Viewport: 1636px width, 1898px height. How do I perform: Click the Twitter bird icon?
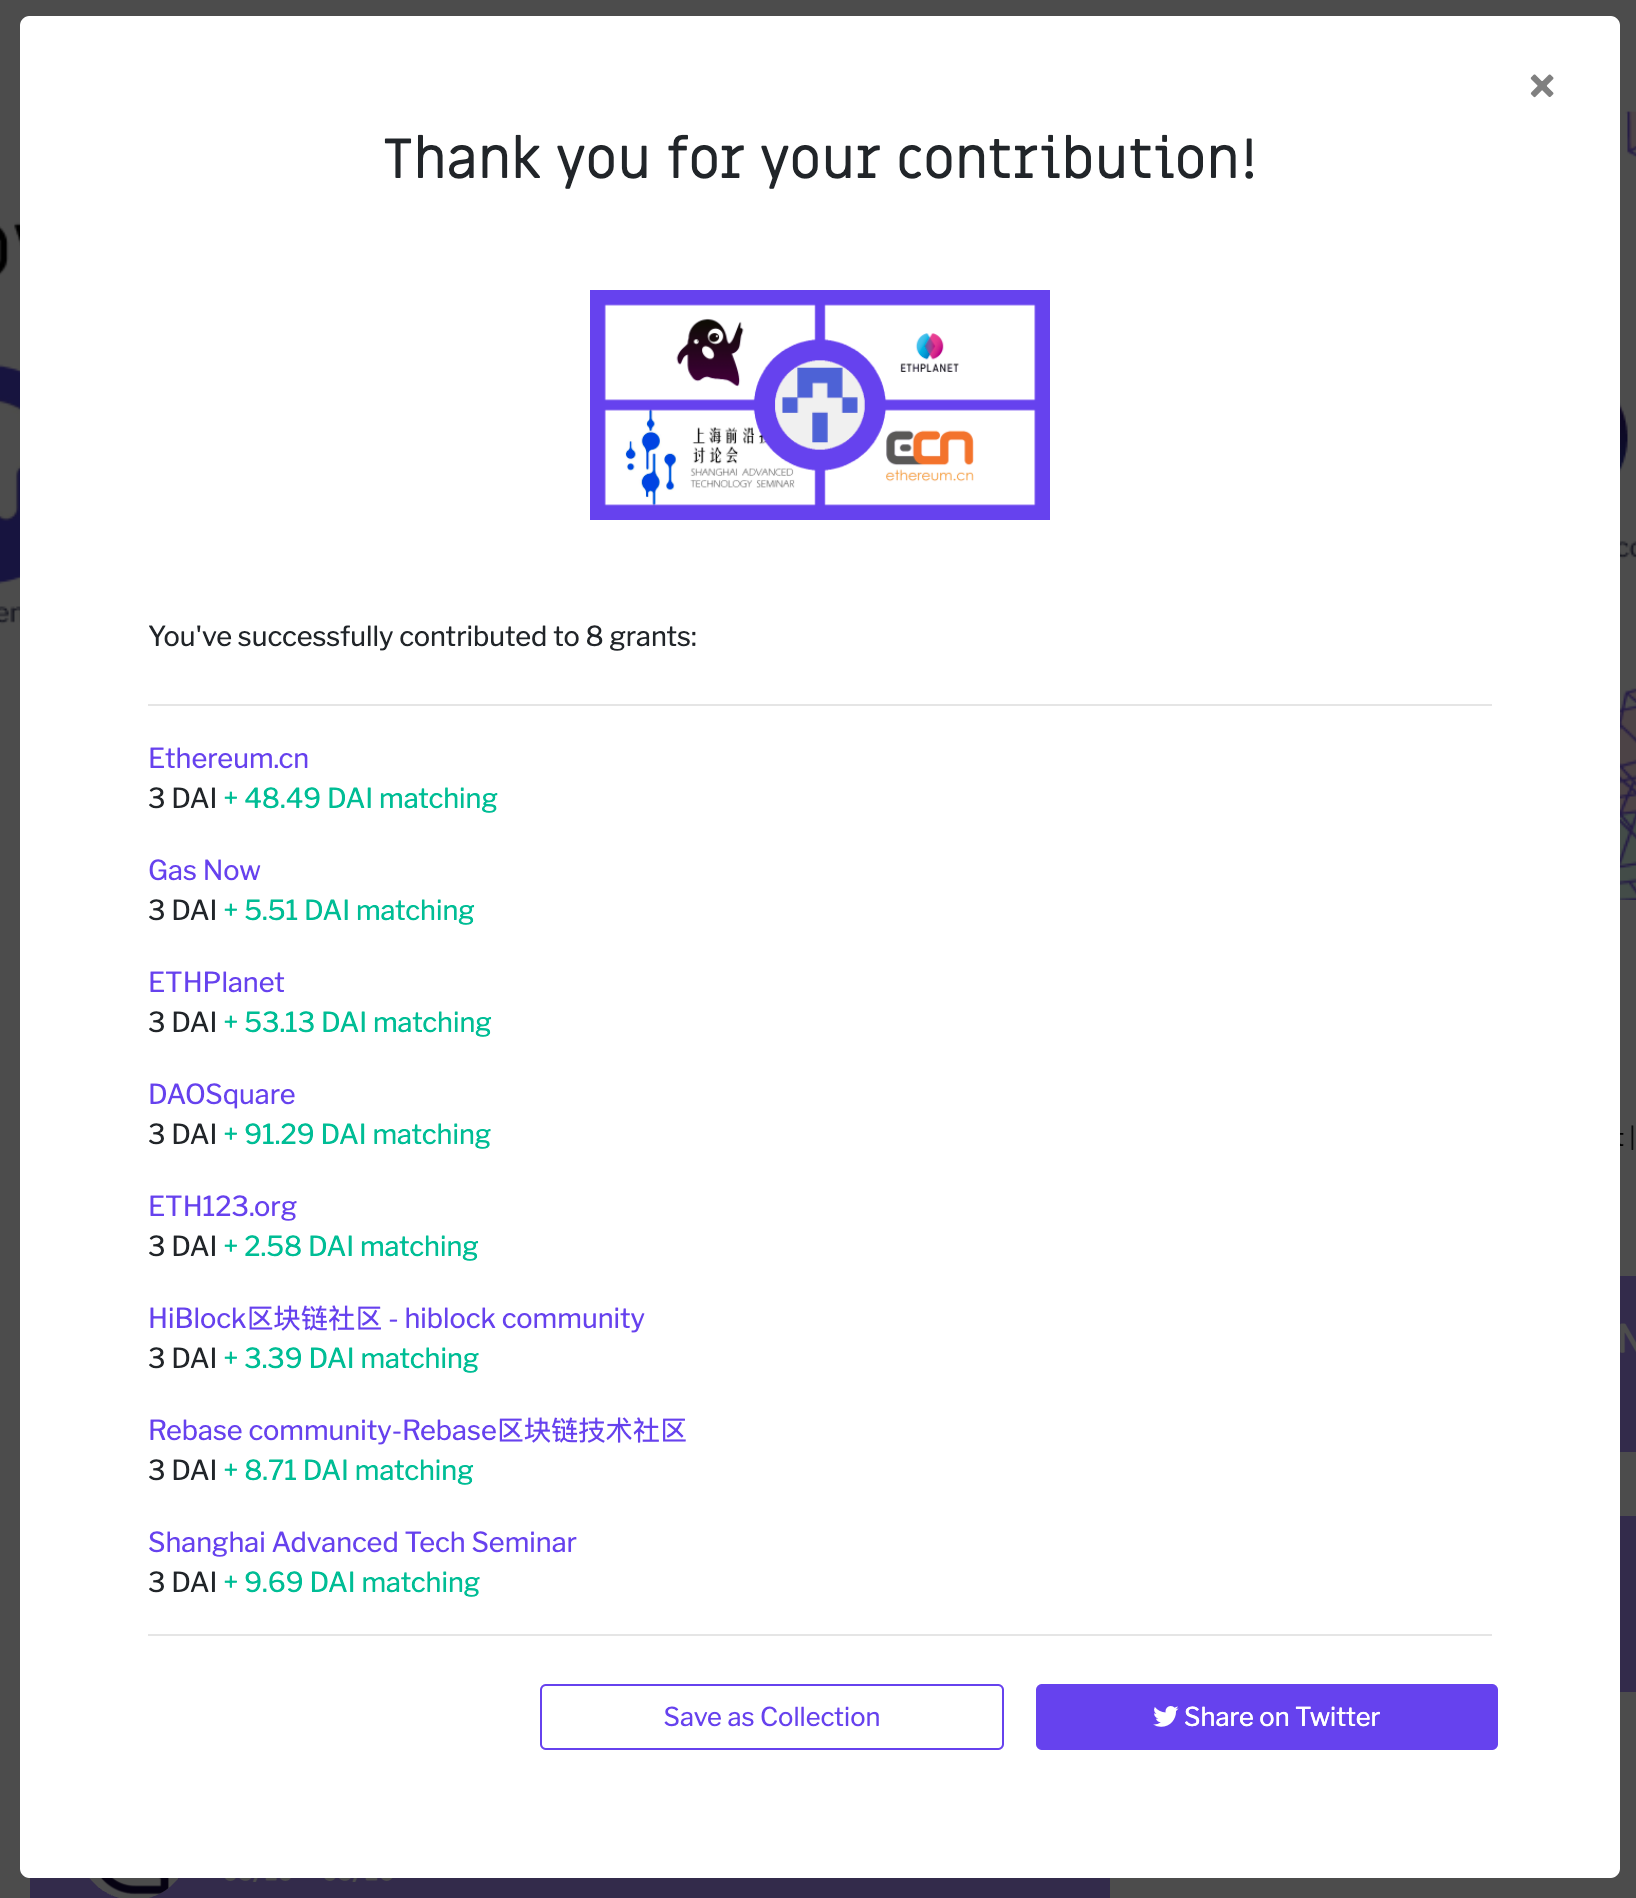pyautogui.click(x=1165, y=1717)
